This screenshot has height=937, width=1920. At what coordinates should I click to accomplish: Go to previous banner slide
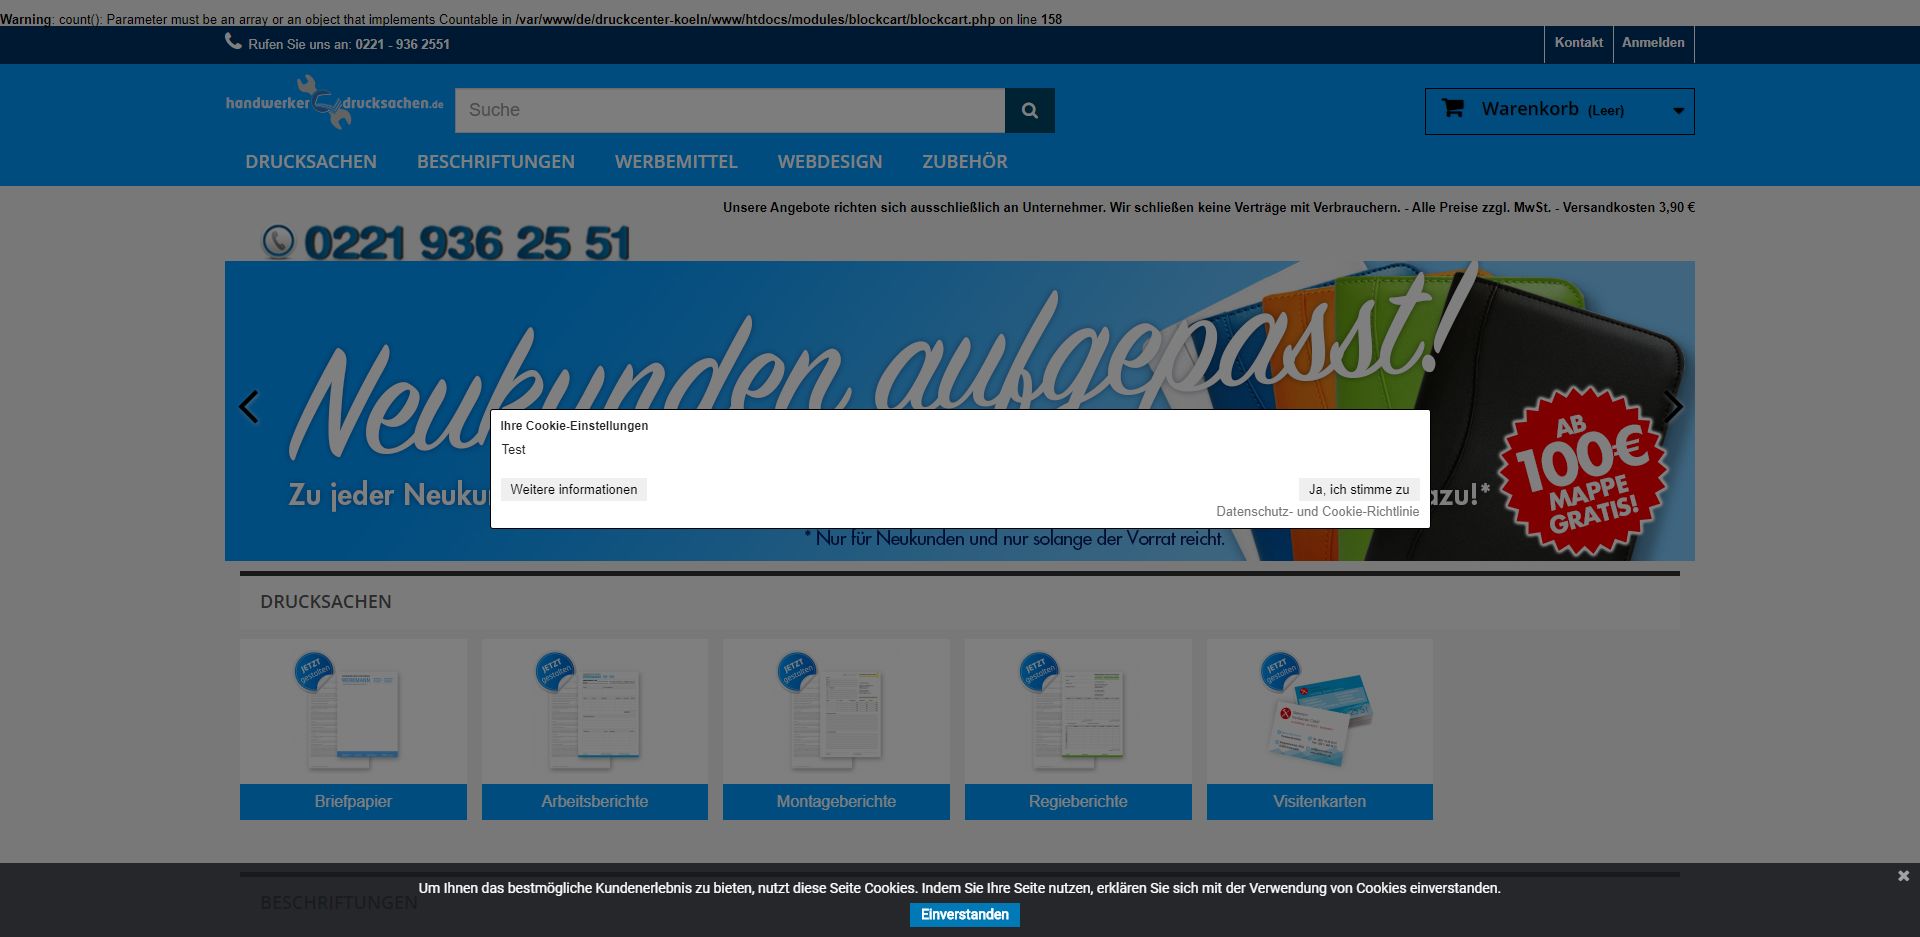pos(249,407)
